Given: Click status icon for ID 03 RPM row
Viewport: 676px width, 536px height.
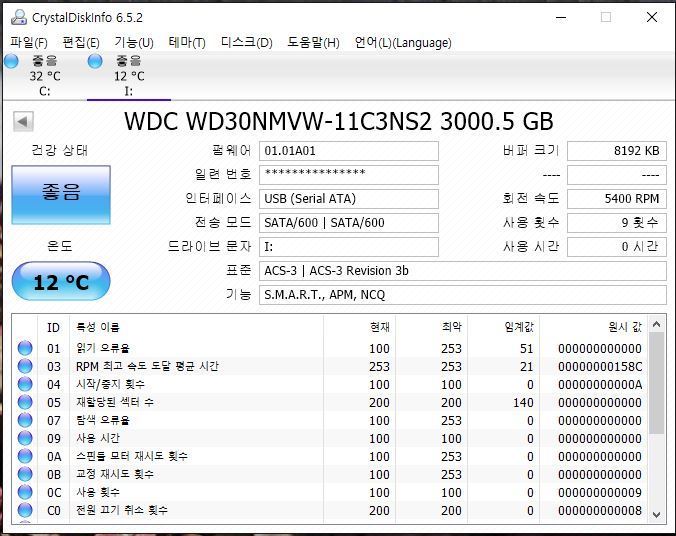Looking at the screenshot, I should 25,366.
